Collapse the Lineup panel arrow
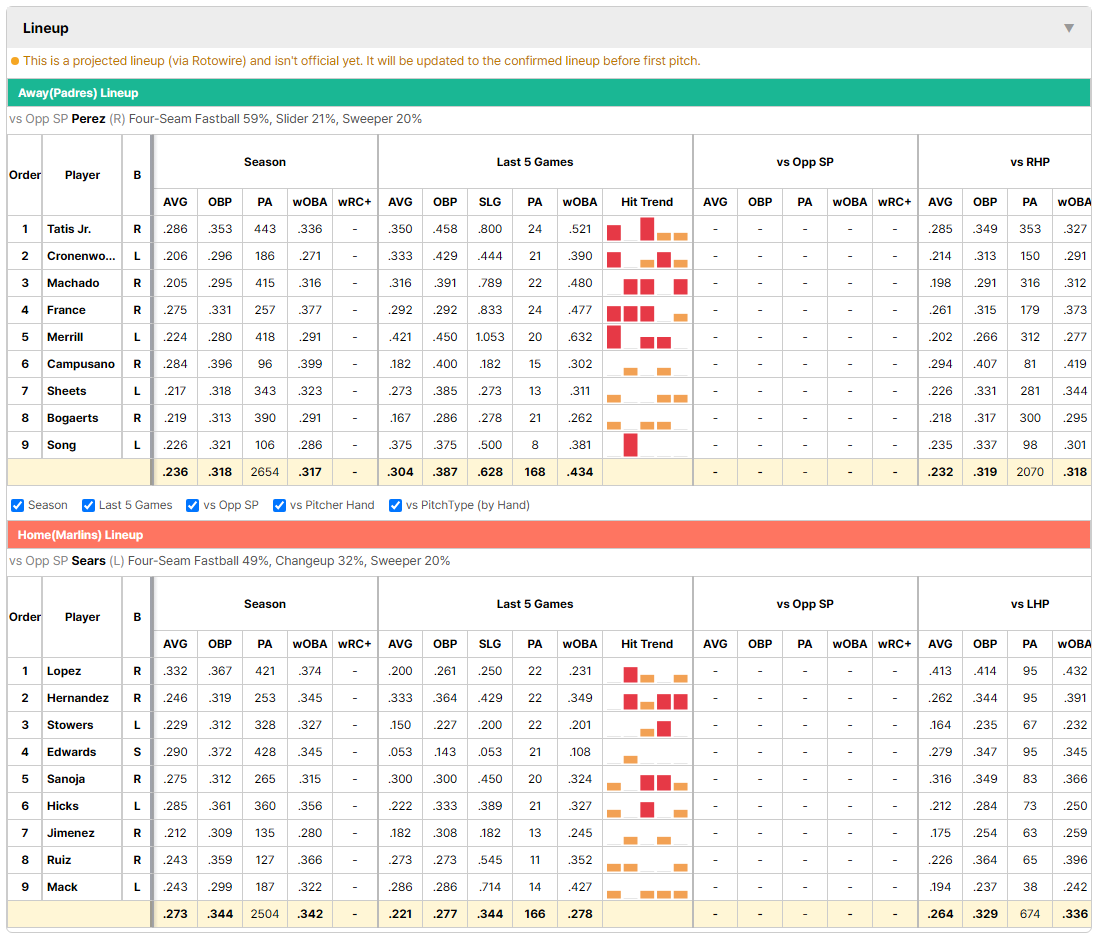The height and width of the screenshot is (939, 1098). 1069,28
